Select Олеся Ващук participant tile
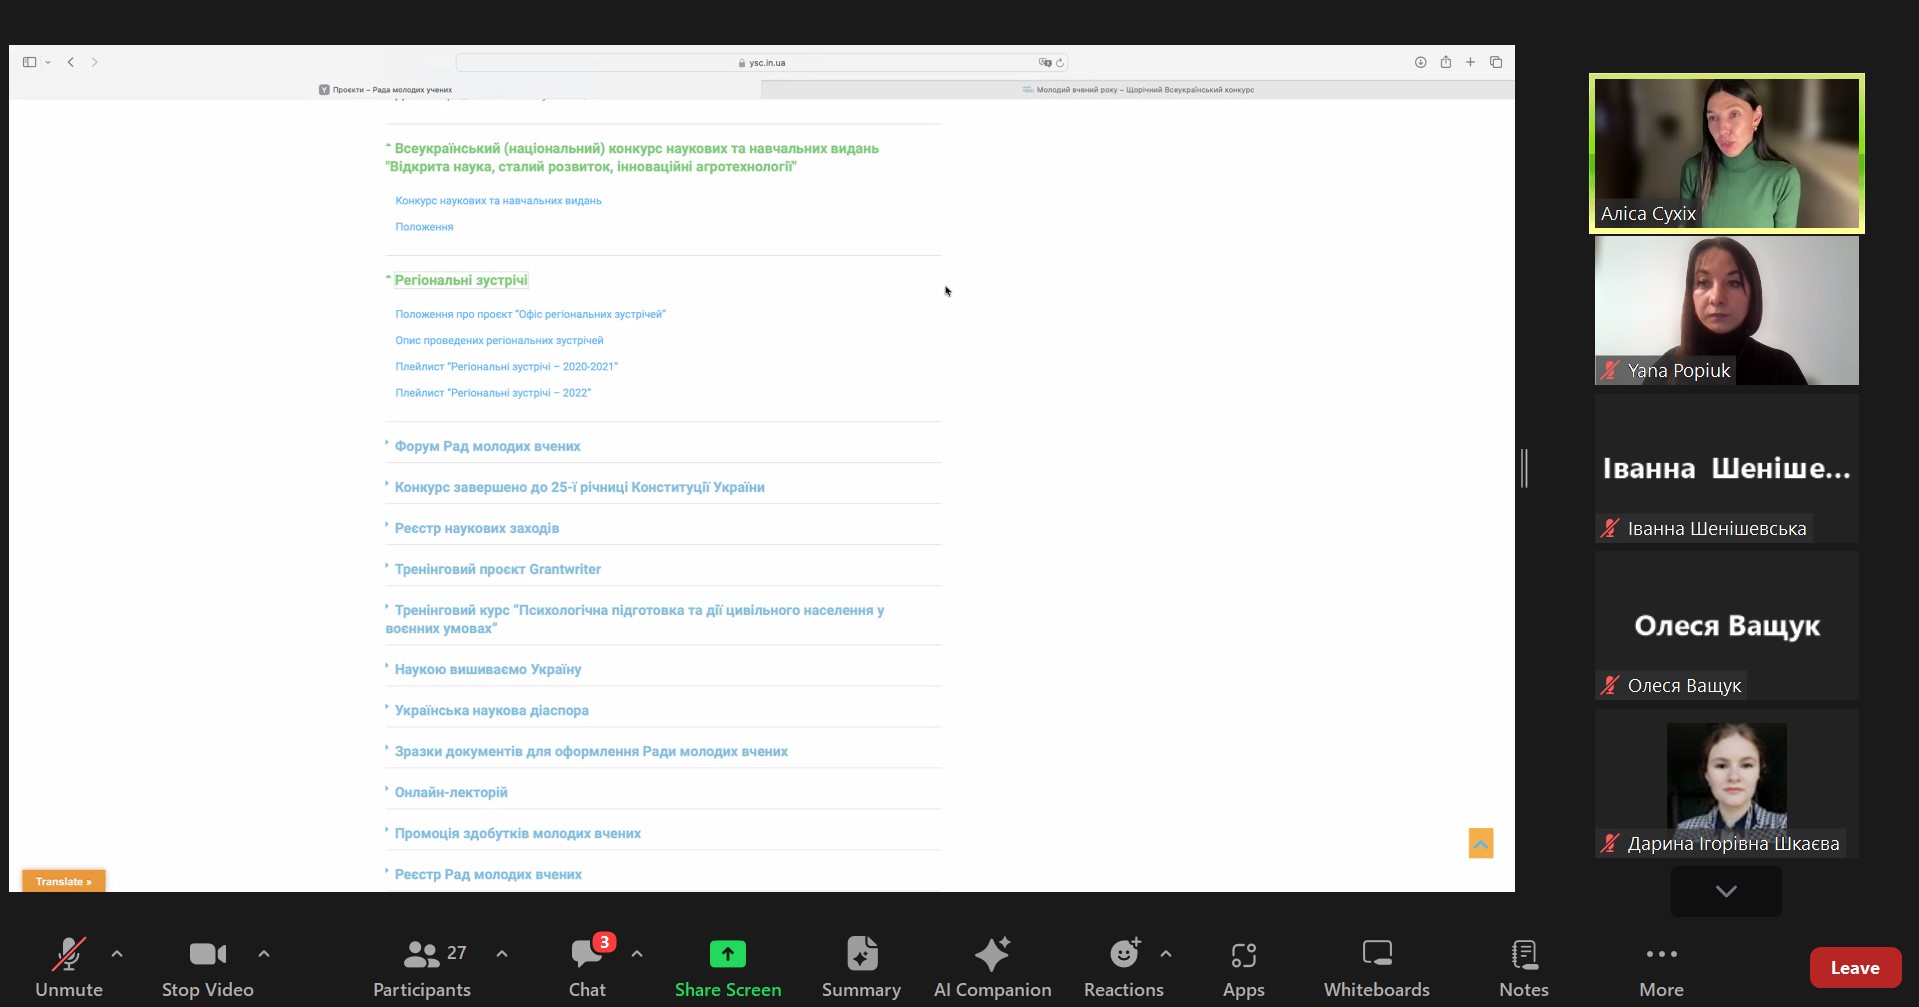 tap(1726, 625)
